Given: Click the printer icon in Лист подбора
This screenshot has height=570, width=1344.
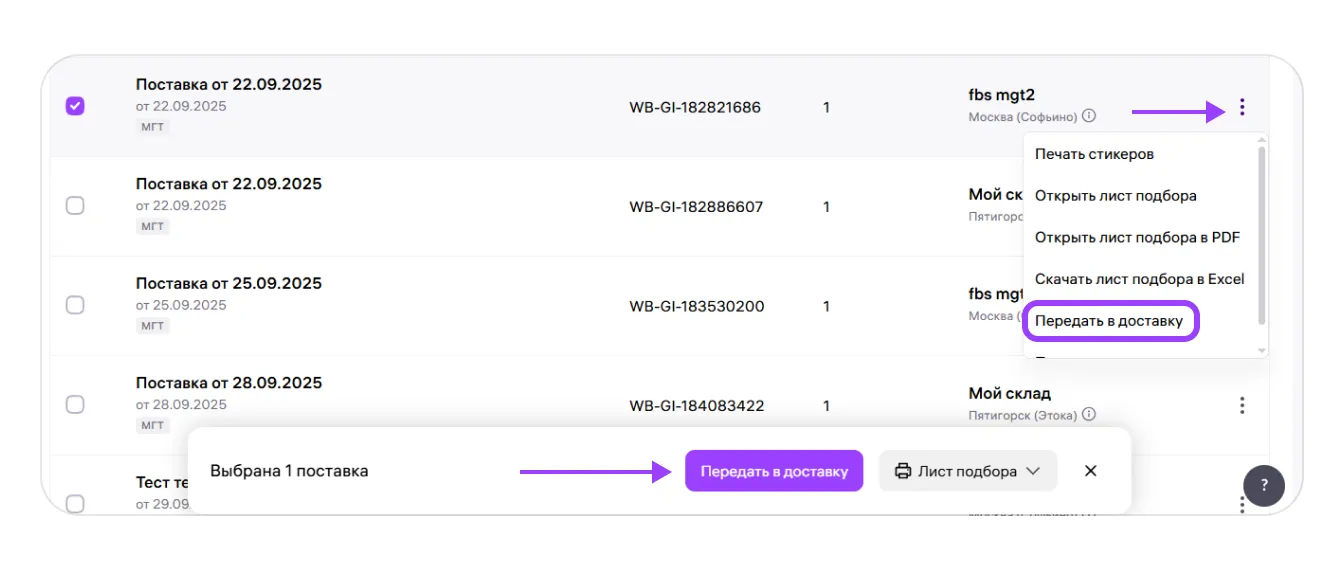Looking at the screenshot, I should coord(903,471).
